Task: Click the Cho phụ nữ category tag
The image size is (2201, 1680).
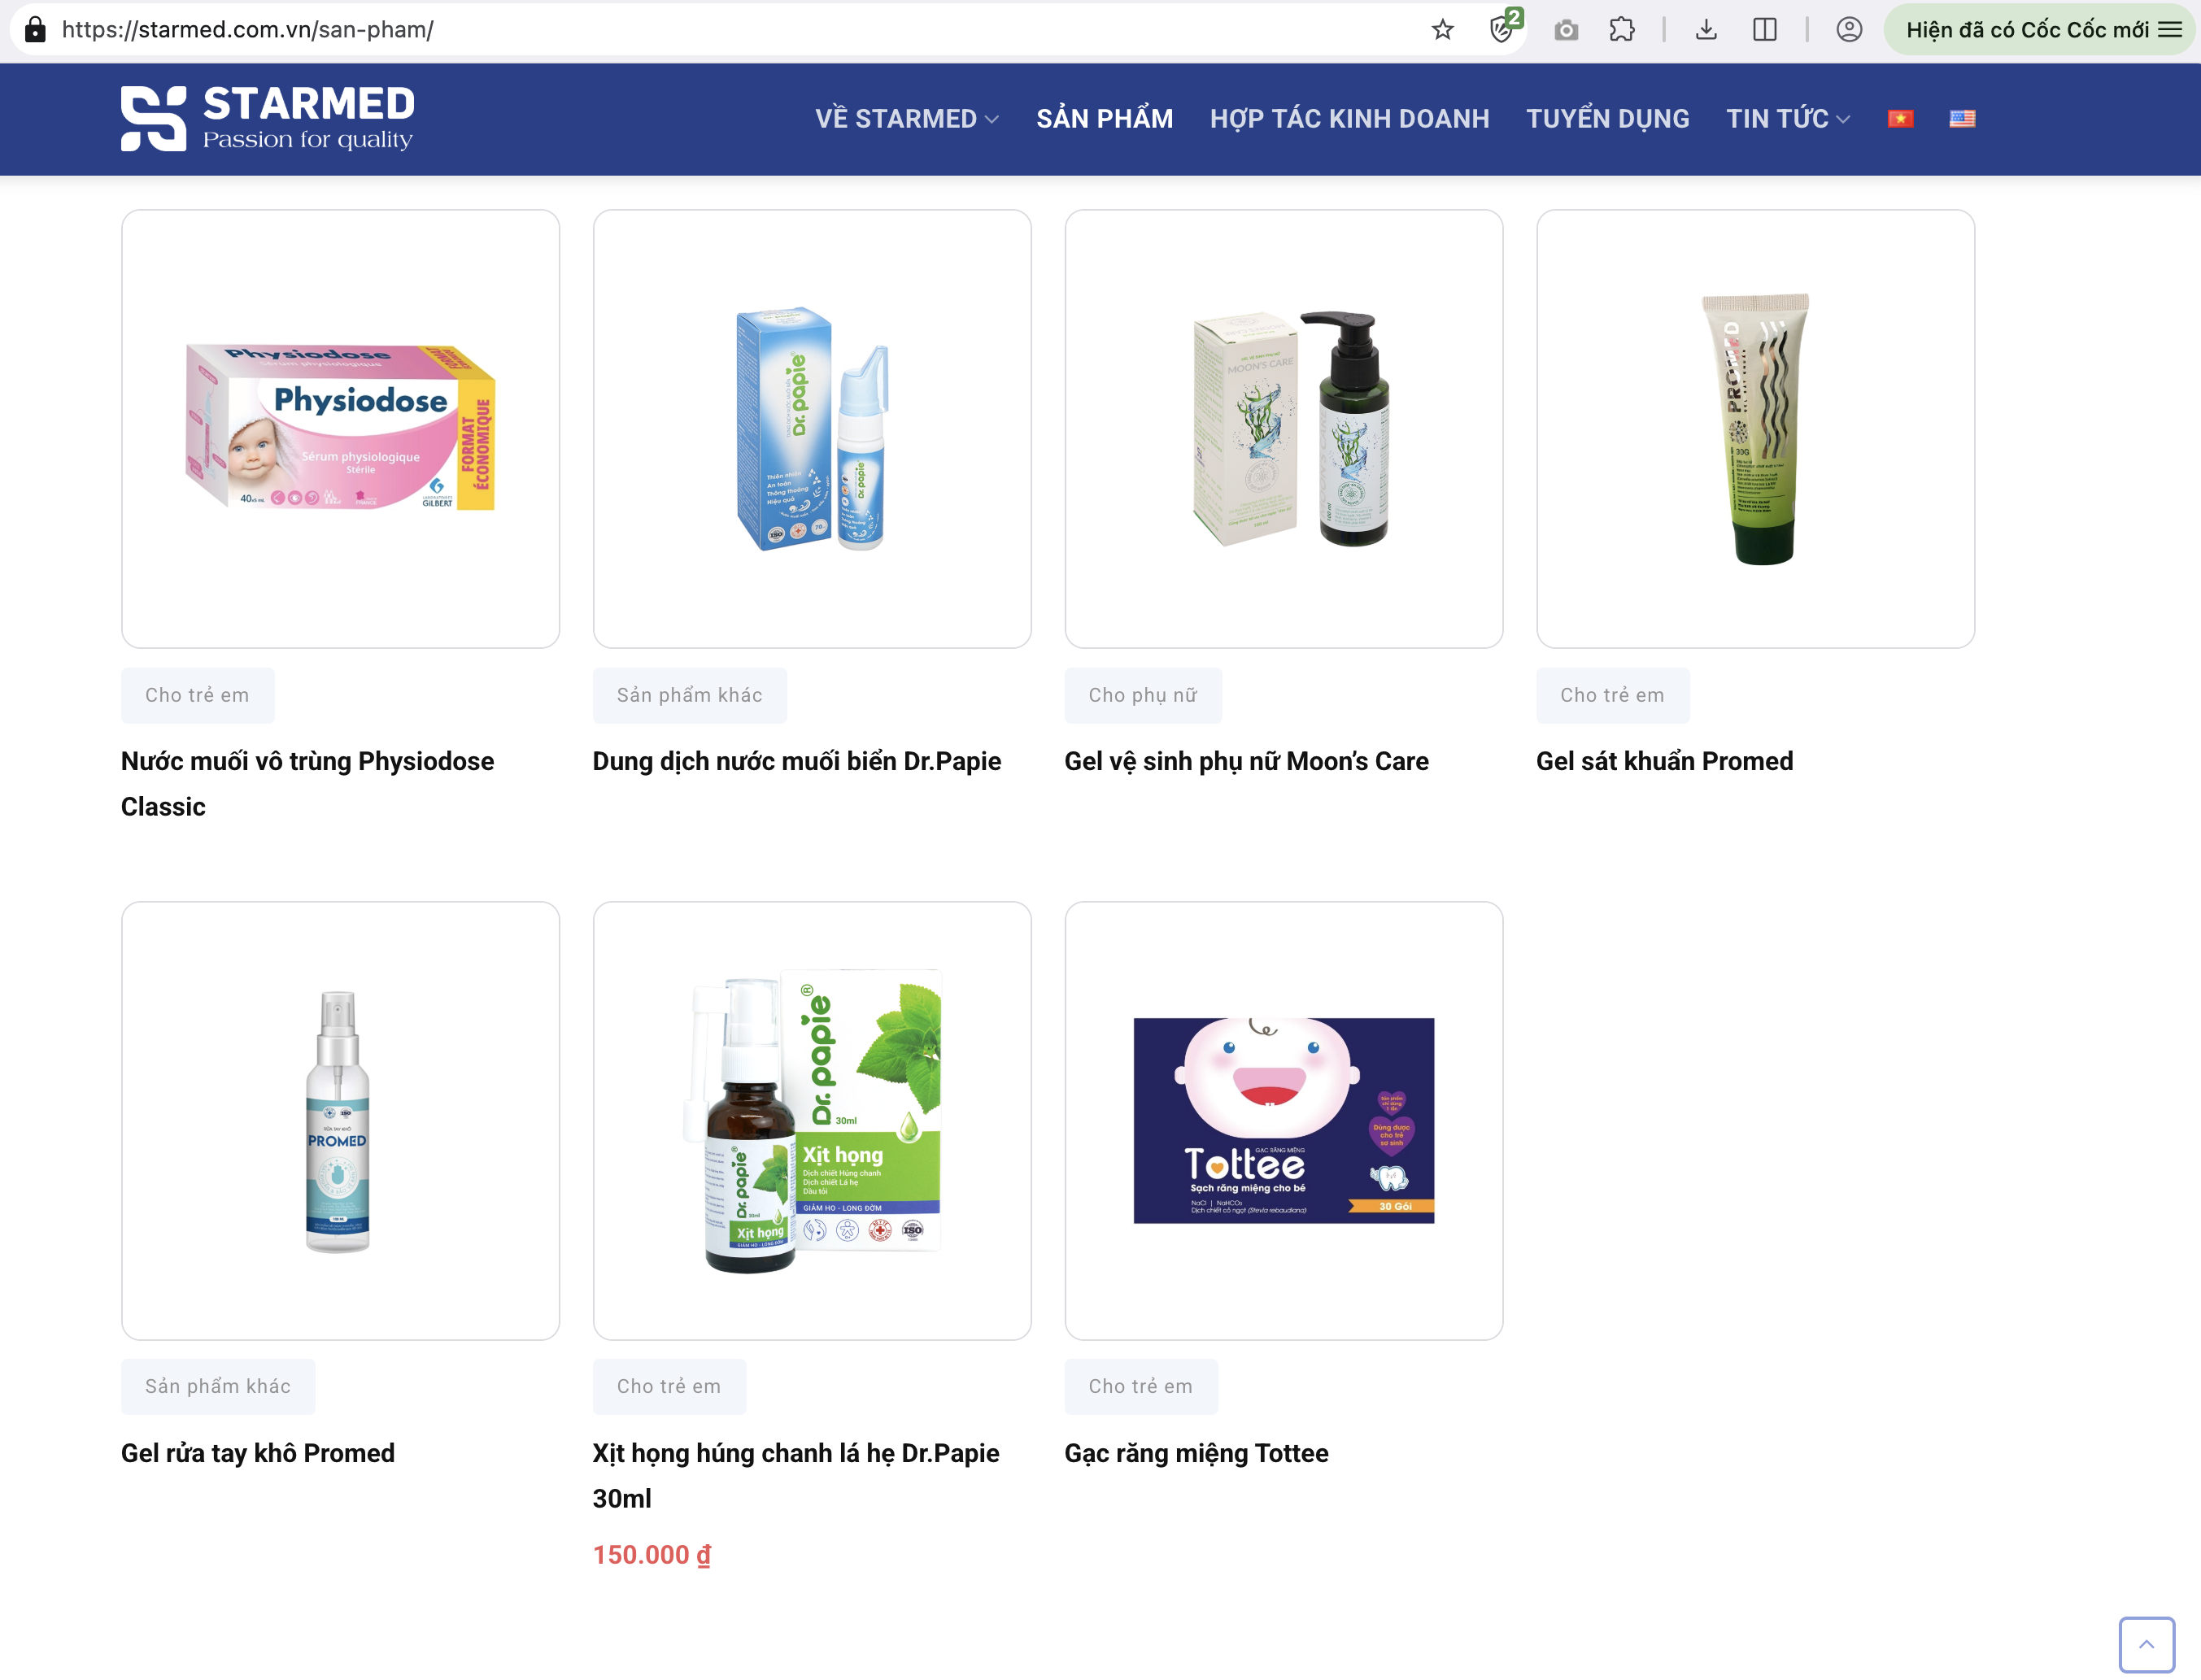Action: pyautogui.click(x=1143, y=695)
